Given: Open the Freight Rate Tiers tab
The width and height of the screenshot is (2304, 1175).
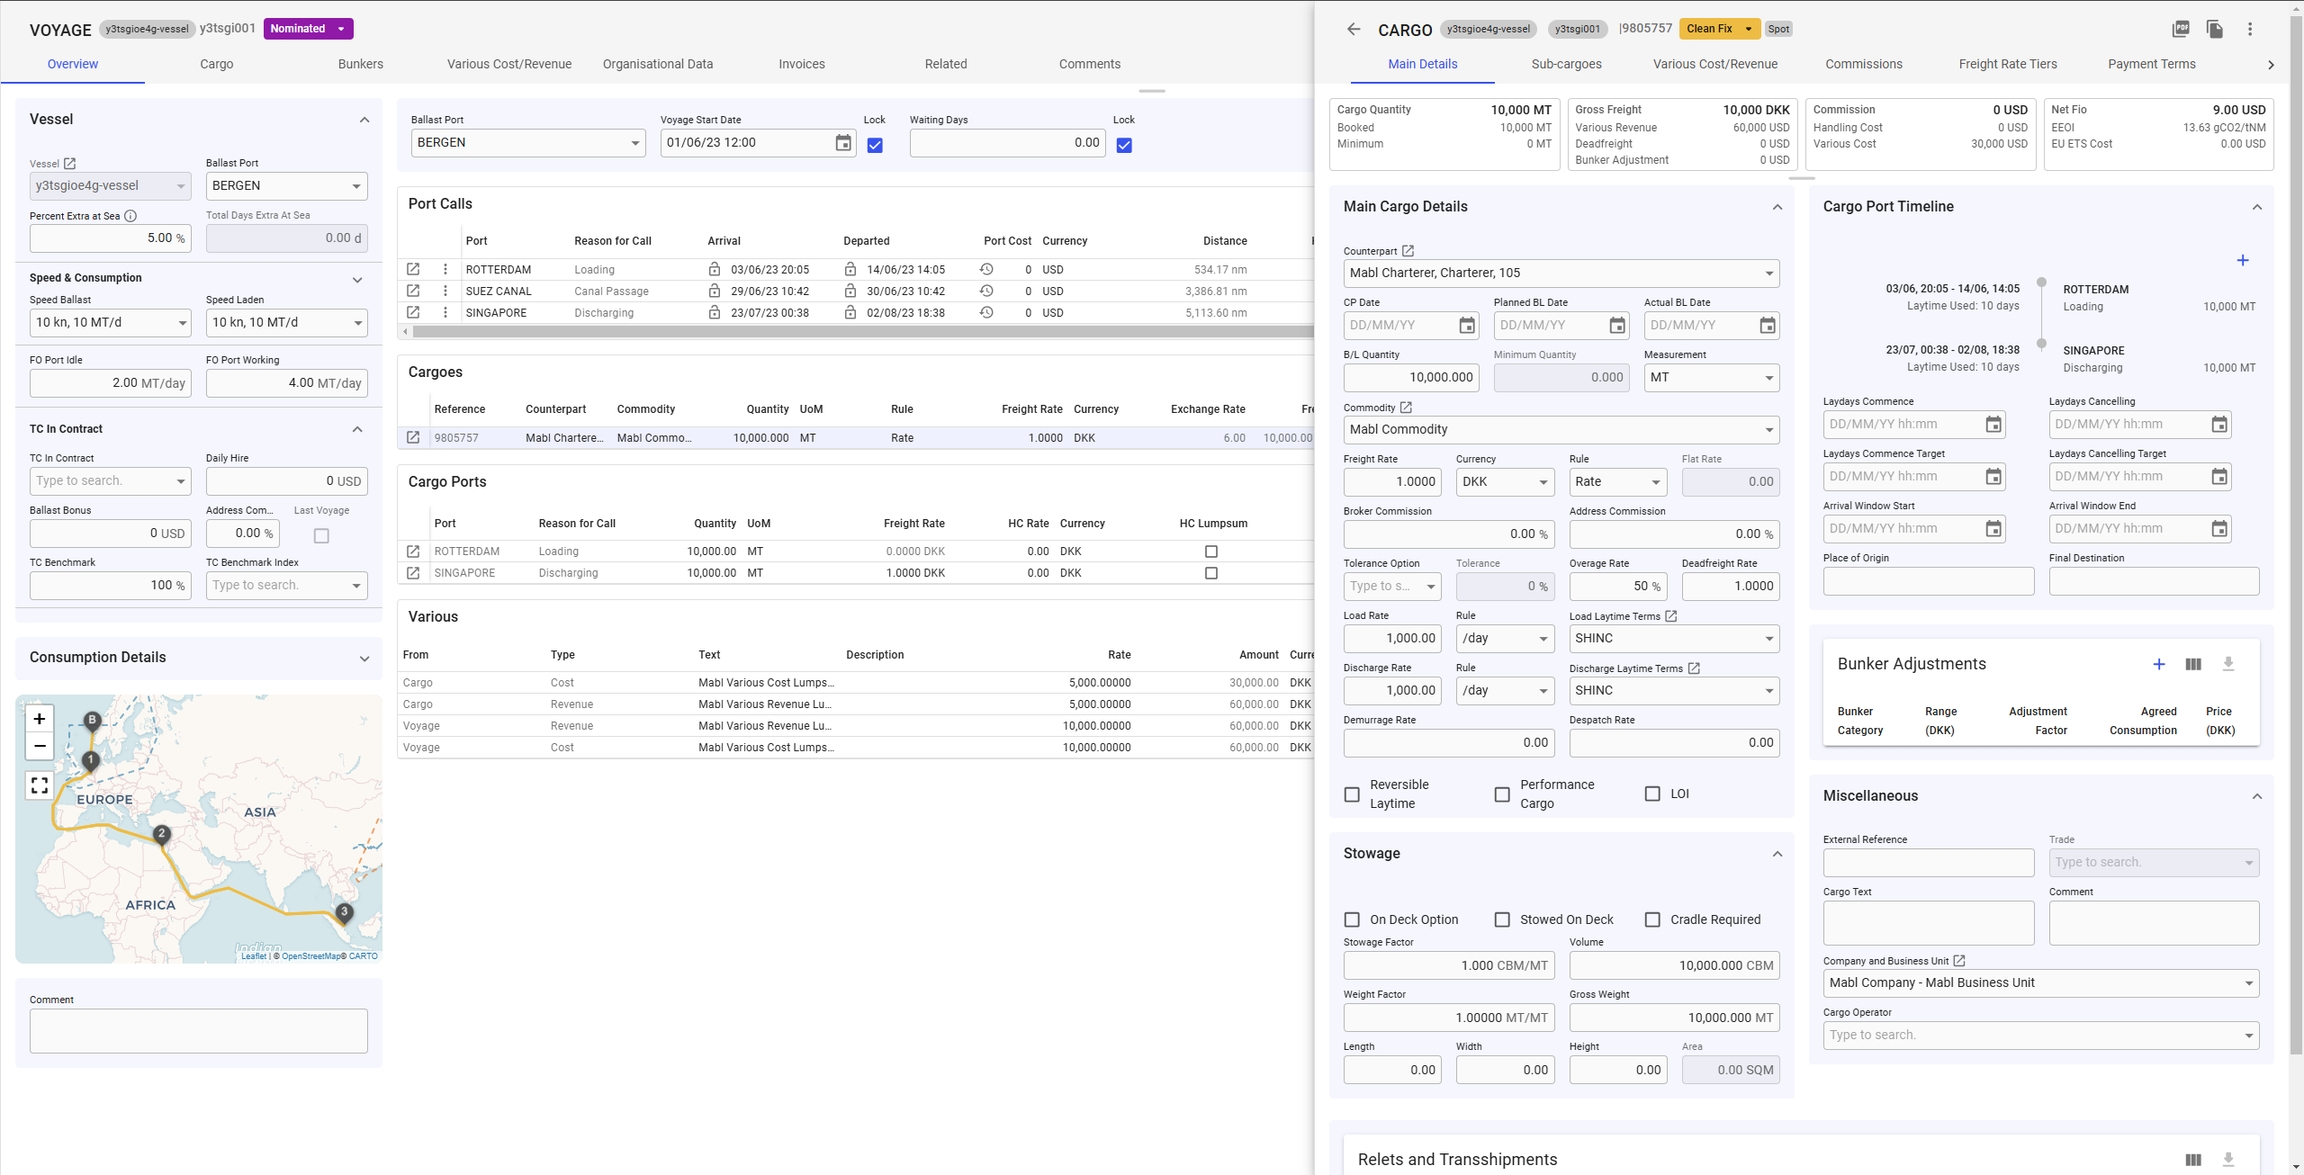Looking at the screenshot, I should click(x=2007, y=64).
